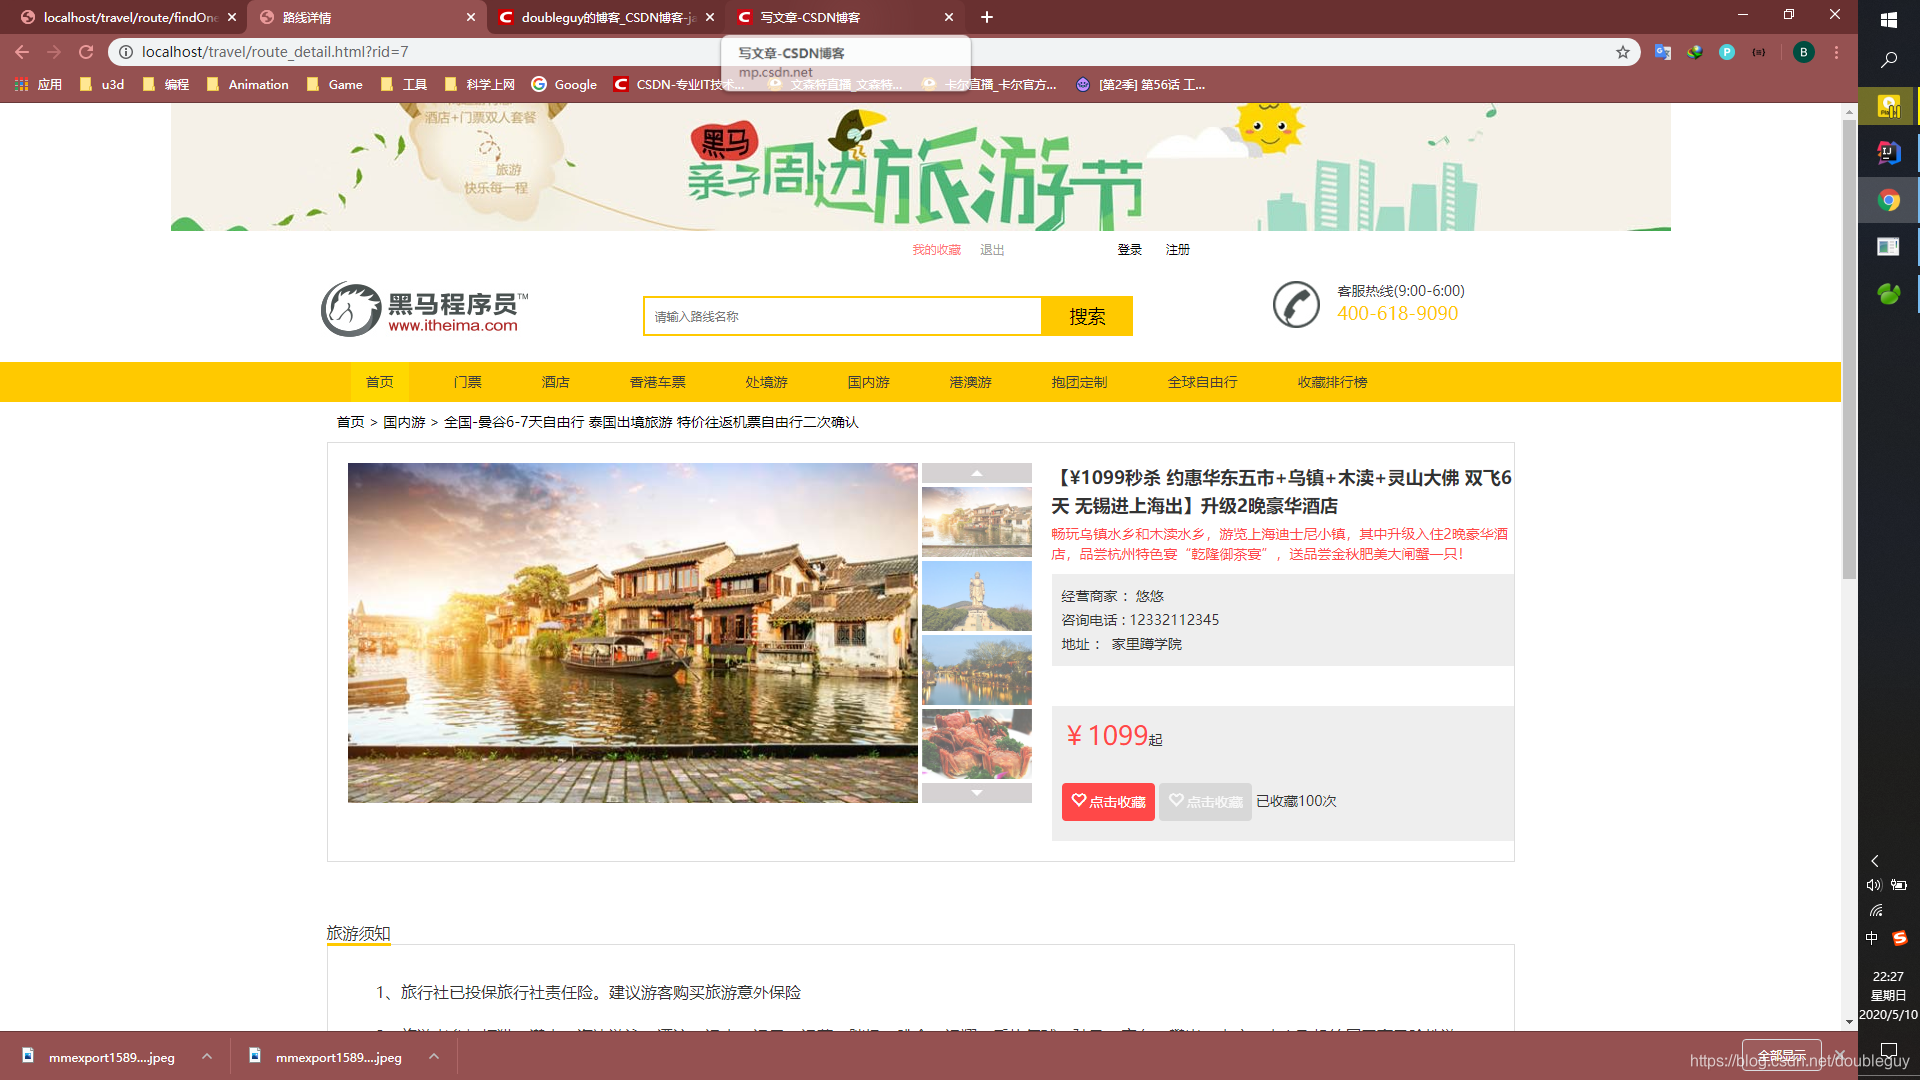Select the Lingshan Buddha statue thumbnail

coord(976,596)
